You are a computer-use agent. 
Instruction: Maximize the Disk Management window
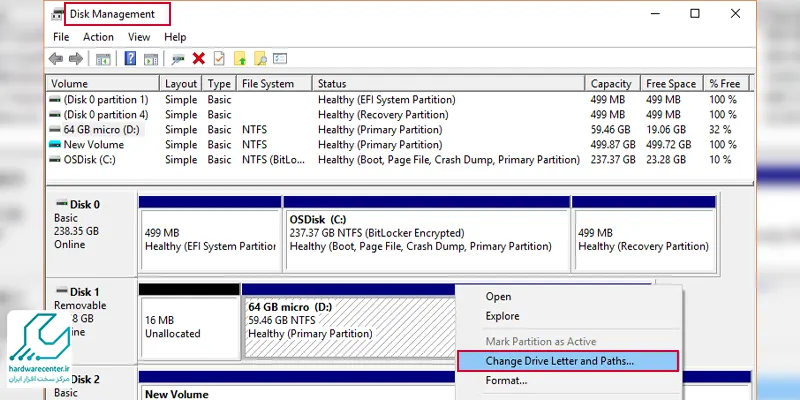[694, 14]
